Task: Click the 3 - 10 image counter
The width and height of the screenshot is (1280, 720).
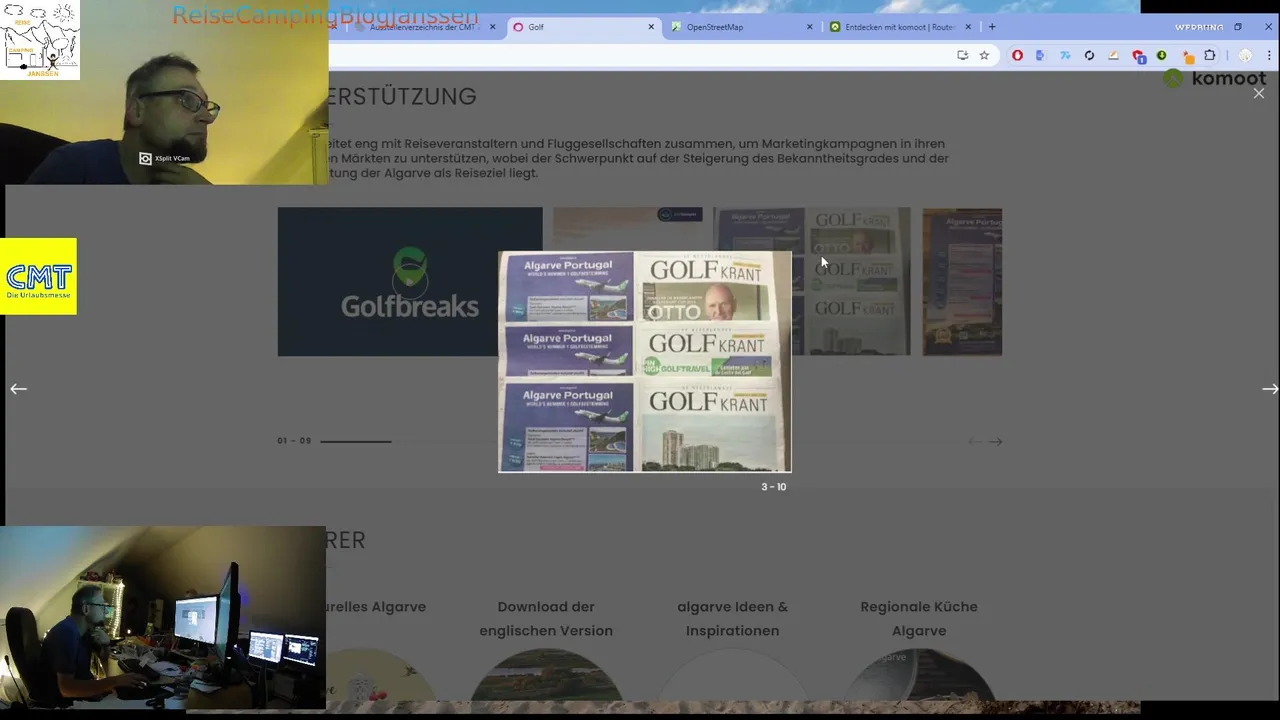Action: point(774,487)
